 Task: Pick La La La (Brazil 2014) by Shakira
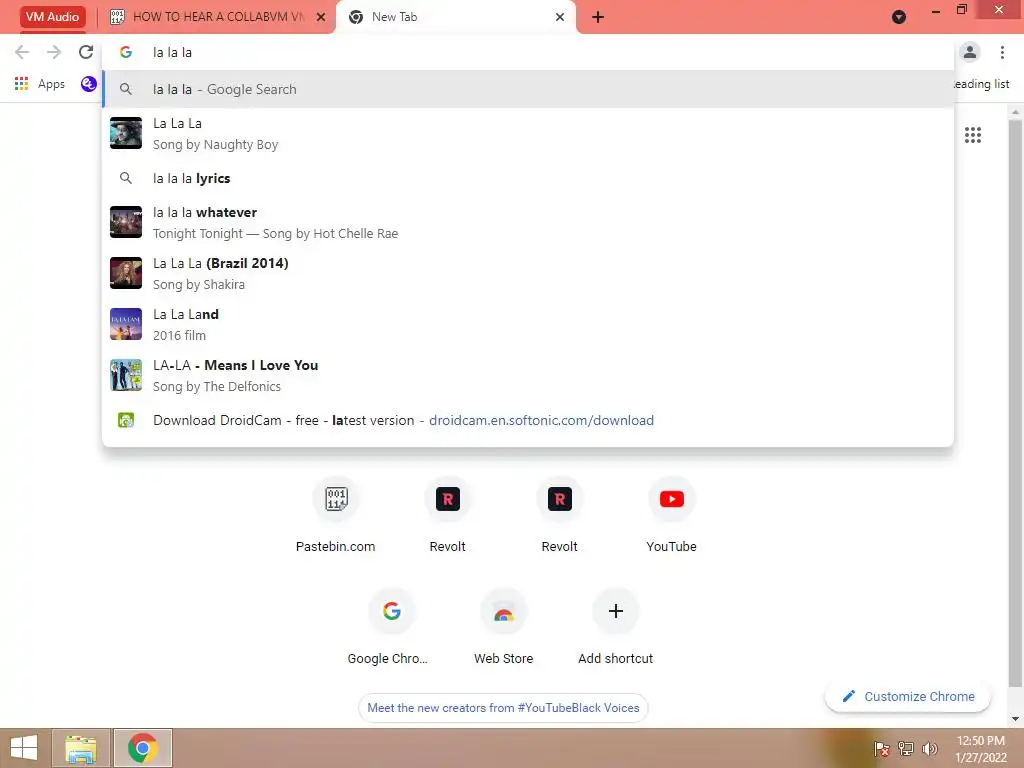coord(528,274)
